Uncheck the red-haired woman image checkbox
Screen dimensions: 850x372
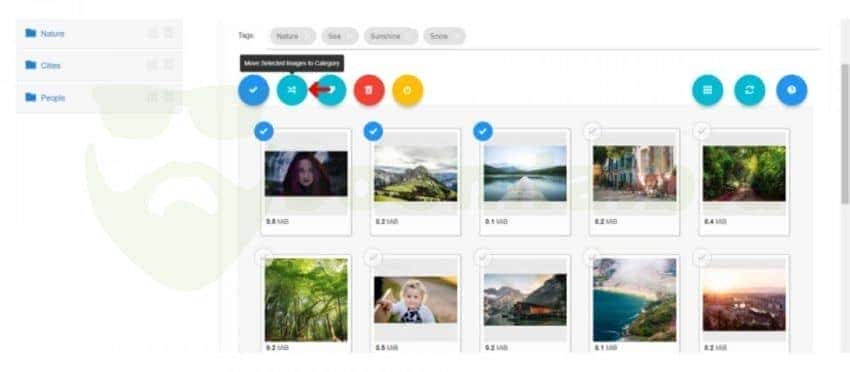pyautogui.click(x=264, y=131)
